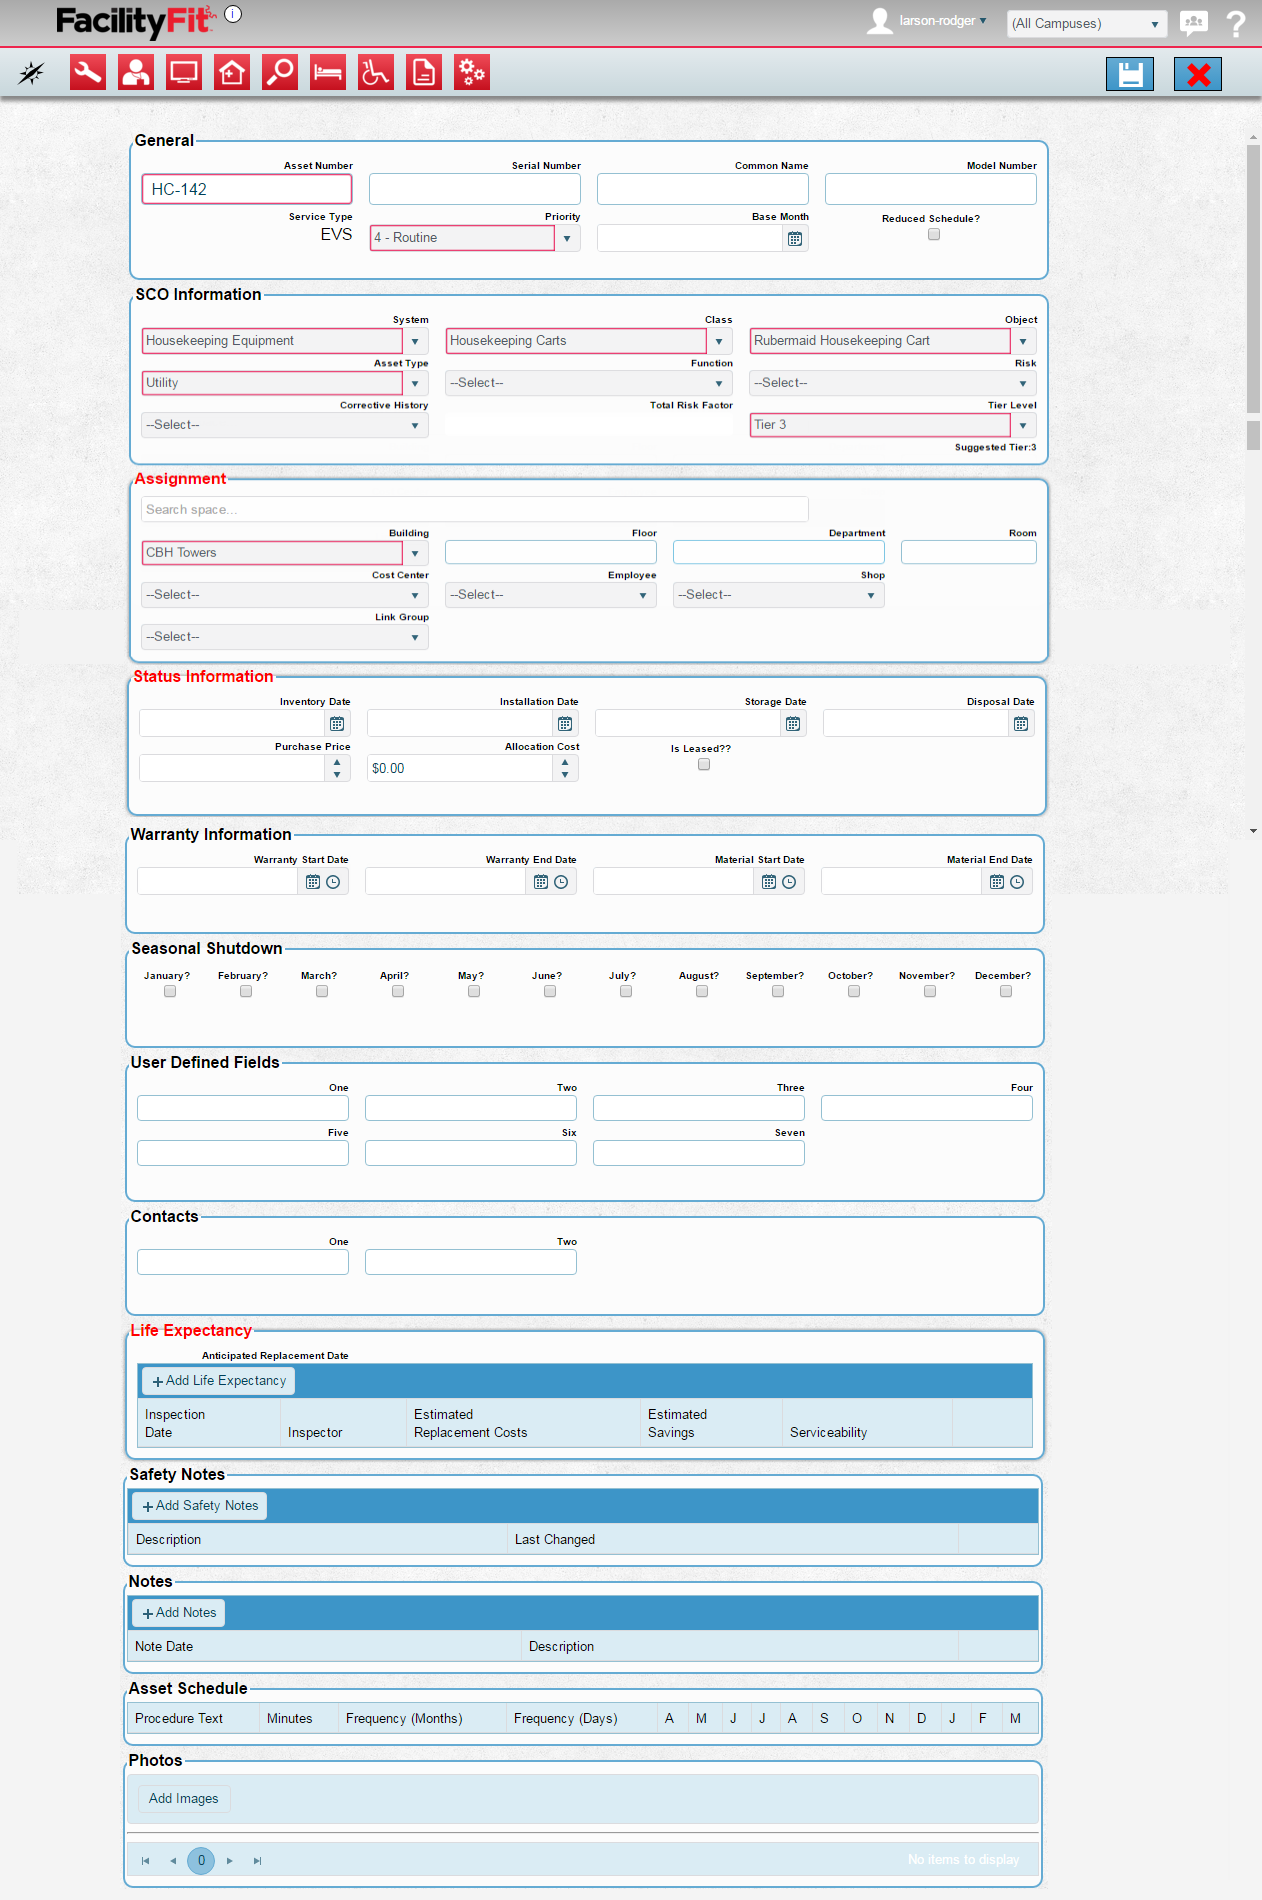The height and width of the screenshot is (1900, 1262).
Task: Save the asset with floppy disk icon
Action: [x=1130, y=74]
